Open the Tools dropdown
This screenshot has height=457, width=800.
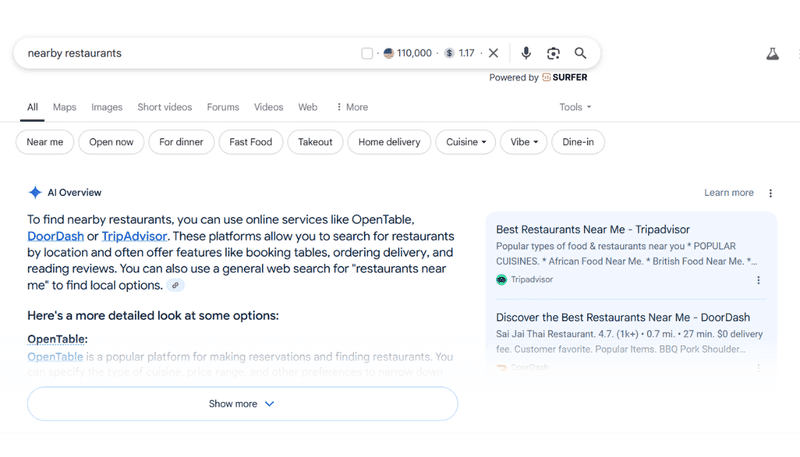[x=575, y=107]
